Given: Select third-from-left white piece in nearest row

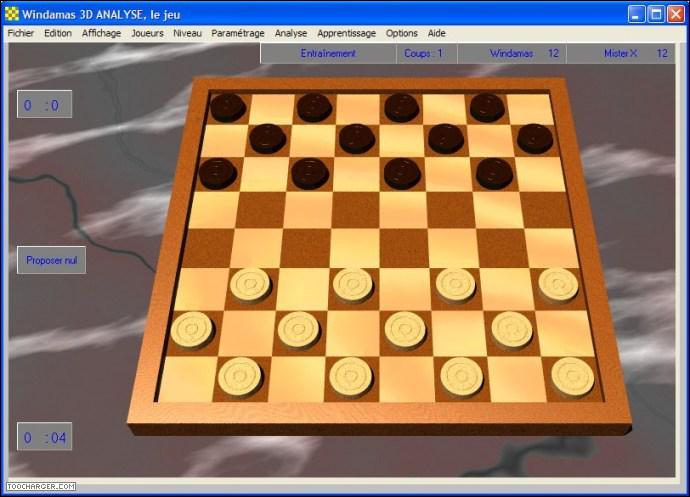Looking at the screenshot, I should pyautogui.click(x=462, y=377).
